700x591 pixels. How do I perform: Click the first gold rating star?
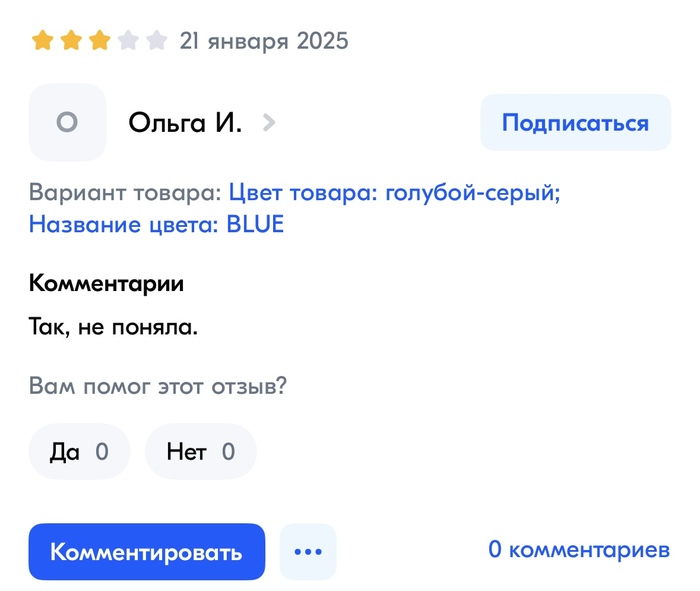43,41
